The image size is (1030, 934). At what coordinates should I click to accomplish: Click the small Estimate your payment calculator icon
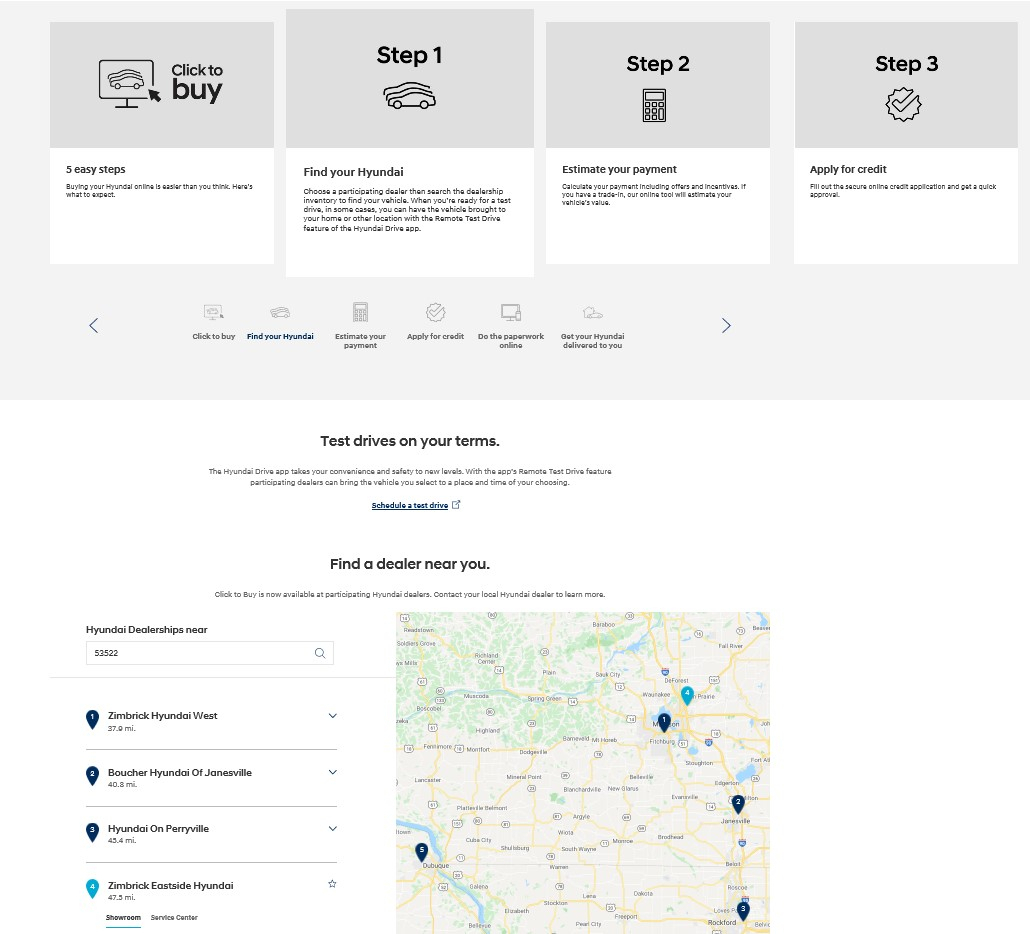click(360, 311)
